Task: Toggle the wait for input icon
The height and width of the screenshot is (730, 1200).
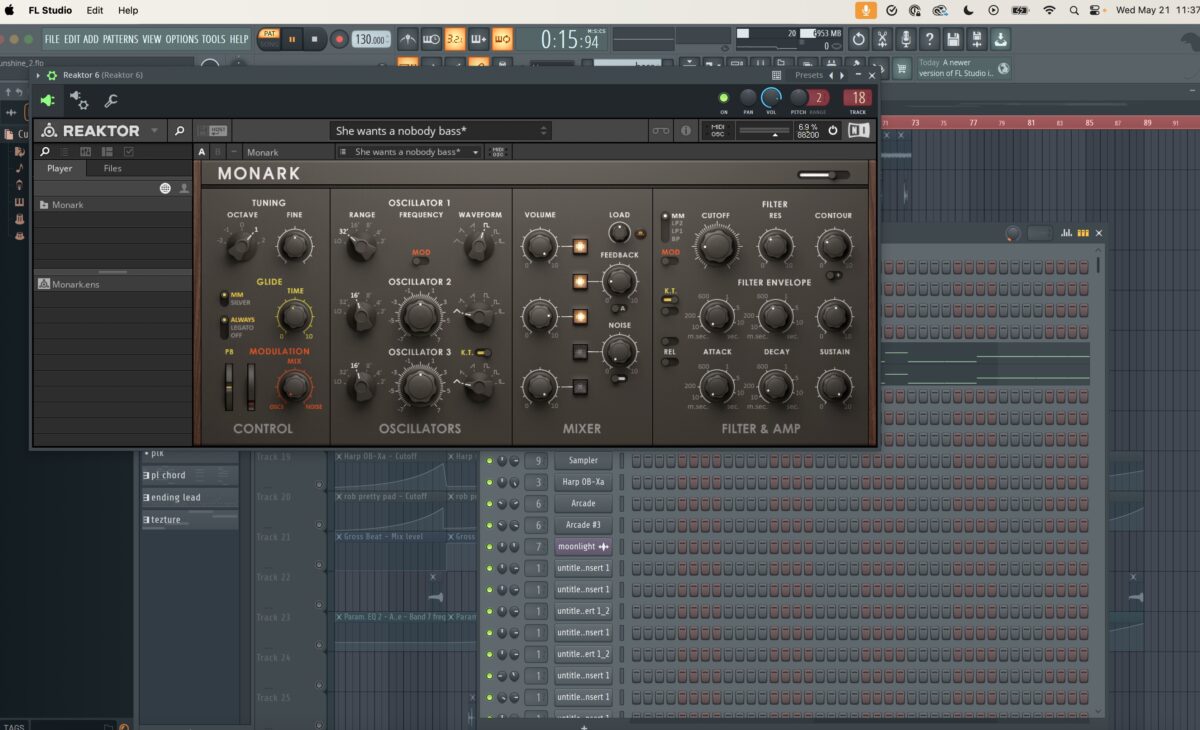Action: [x=431, y=40]
